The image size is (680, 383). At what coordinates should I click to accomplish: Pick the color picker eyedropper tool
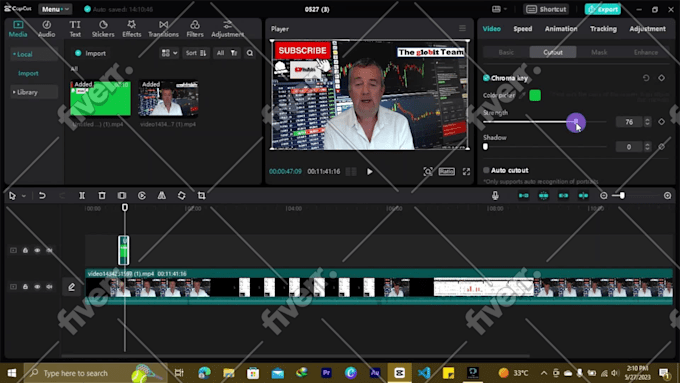point(522,95)
